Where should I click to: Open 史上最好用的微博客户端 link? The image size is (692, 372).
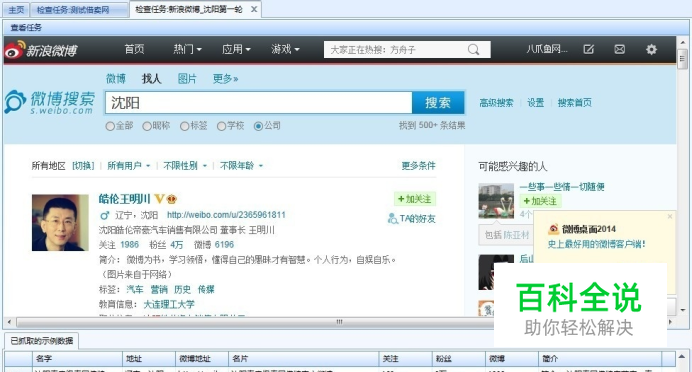tap(596, 244)
